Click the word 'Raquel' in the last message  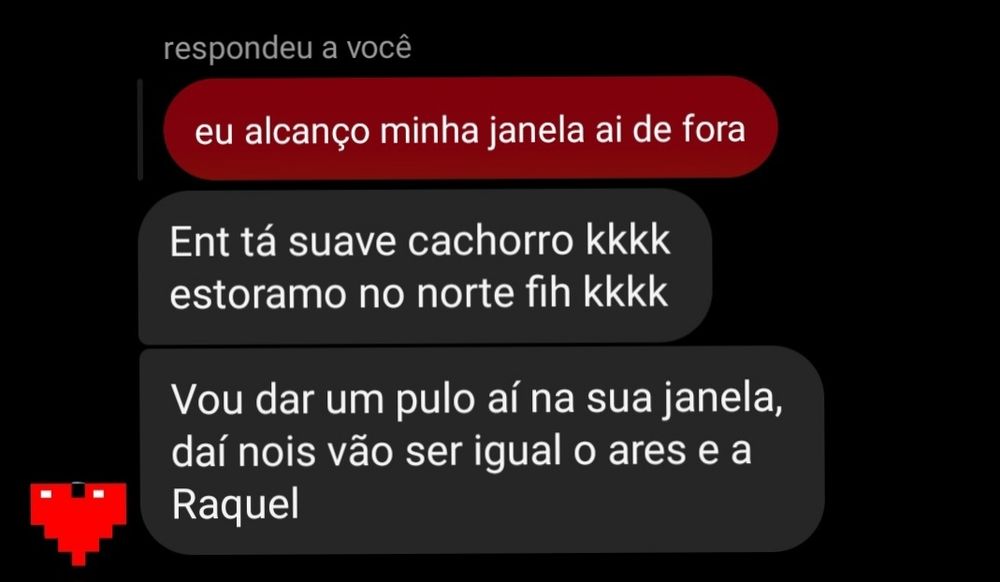[x=235, y=506]
